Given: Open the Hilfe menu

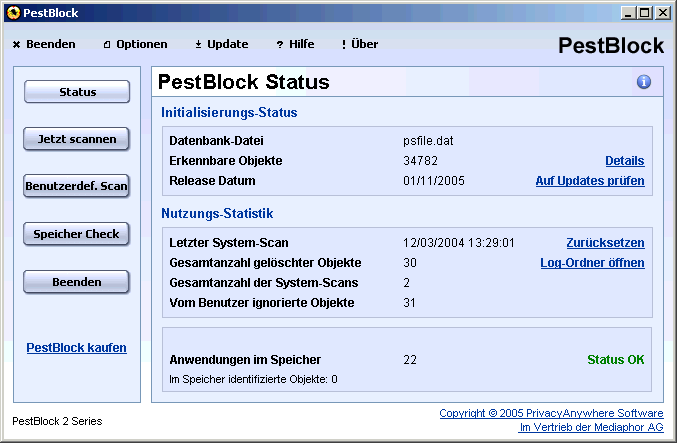Looking at the screenshot, I should 295,44.
